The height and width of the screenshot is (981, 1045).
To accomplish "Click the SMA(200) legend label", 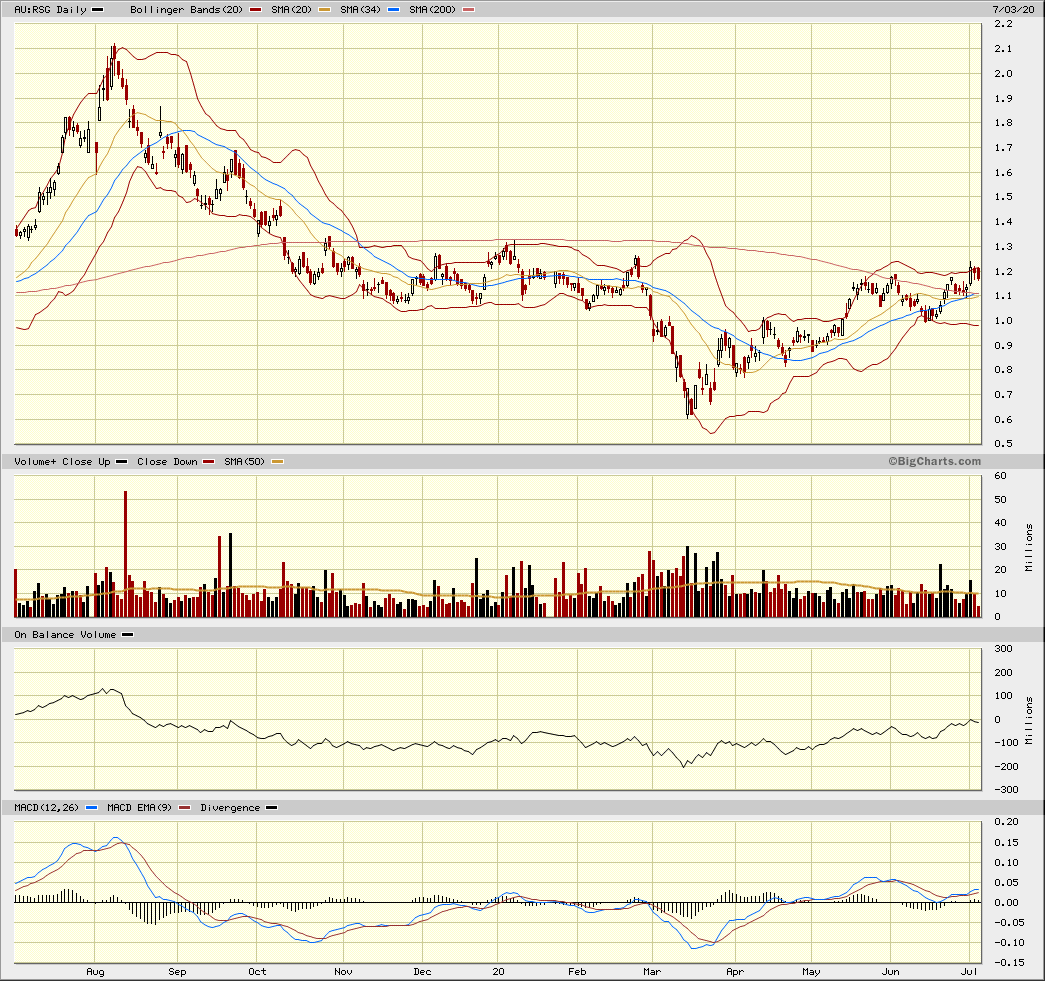I will (x=432, y=9).
